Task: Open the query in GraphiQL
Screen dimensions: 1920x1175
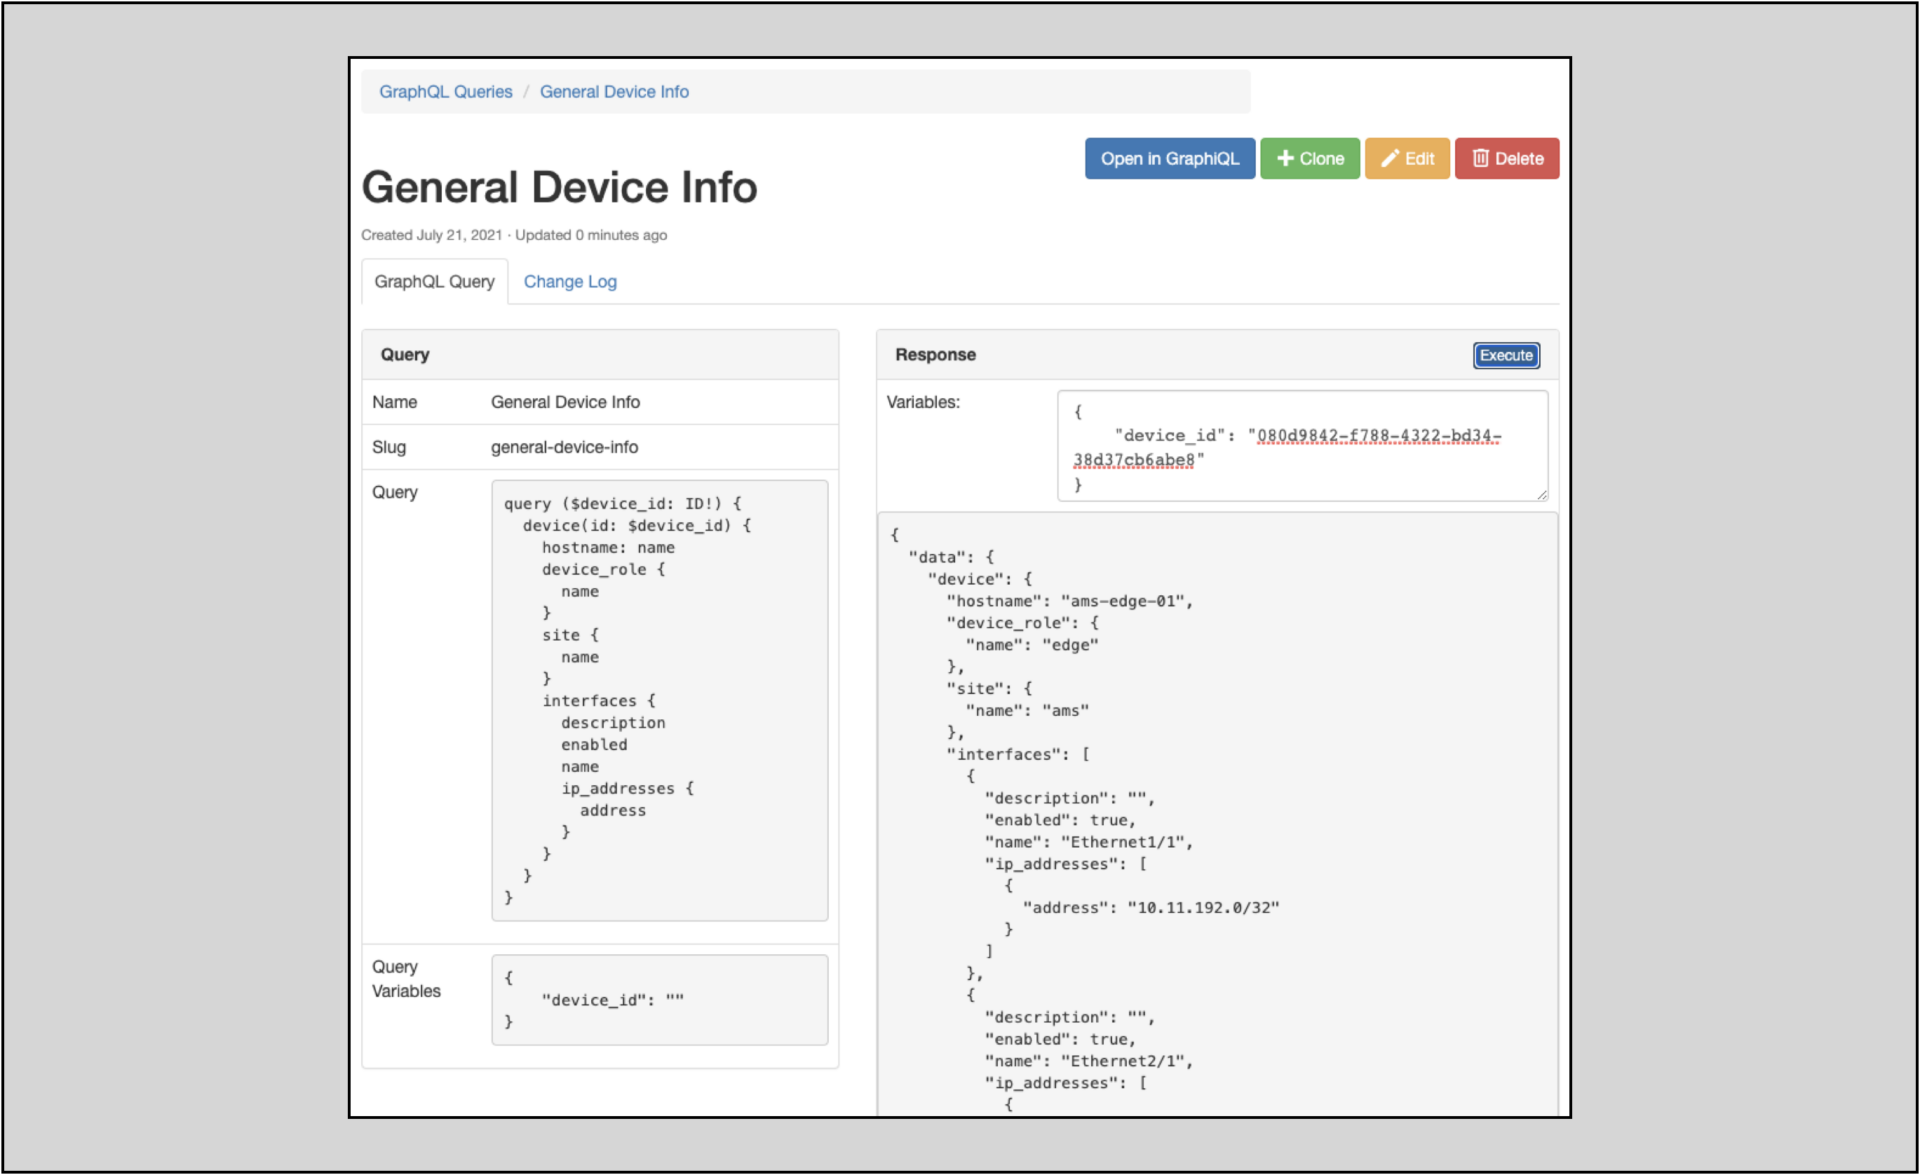Action: (1169, 158)
